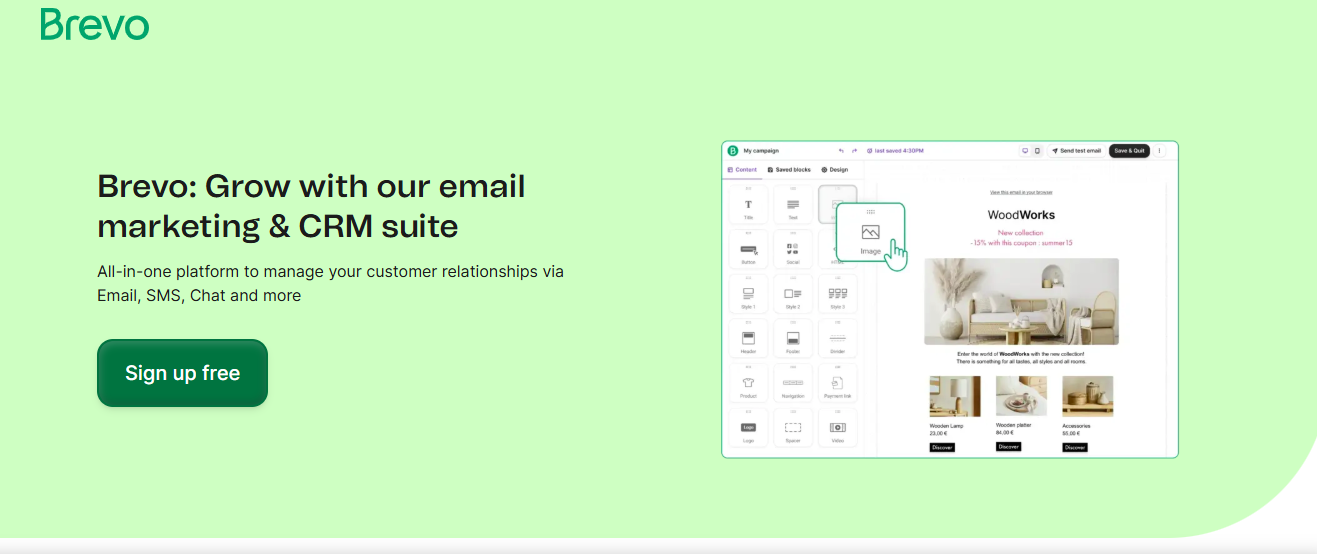Switch to mobile preview mode

pyautogui.click(x=1037, y=151)
